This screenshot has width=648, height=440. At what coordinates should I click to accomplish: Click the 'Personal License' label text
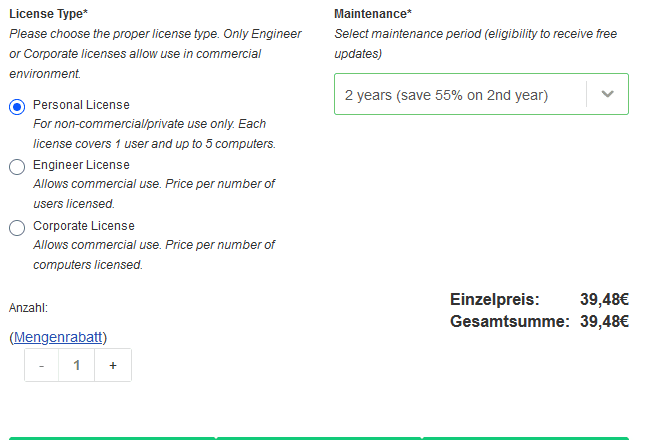[x=81, y=105]
